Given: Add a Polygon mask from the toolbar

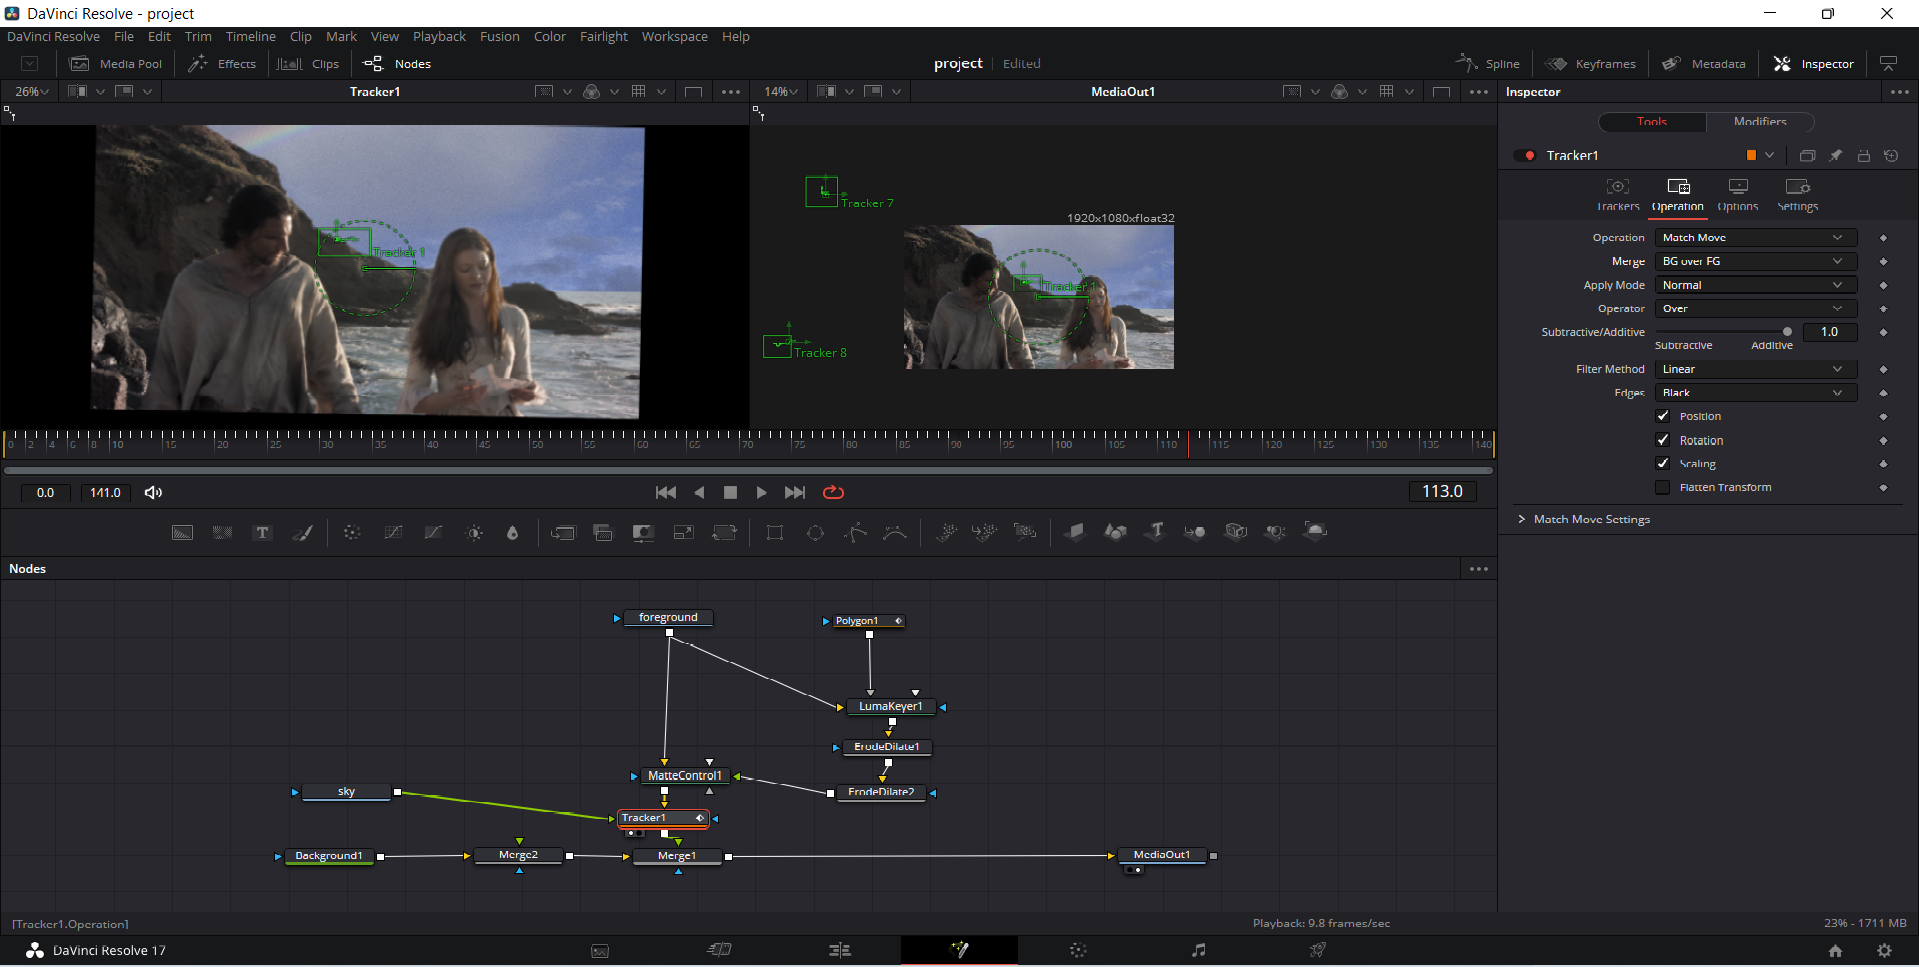Looking at the screenshot, I should click(x=855, y=532).
